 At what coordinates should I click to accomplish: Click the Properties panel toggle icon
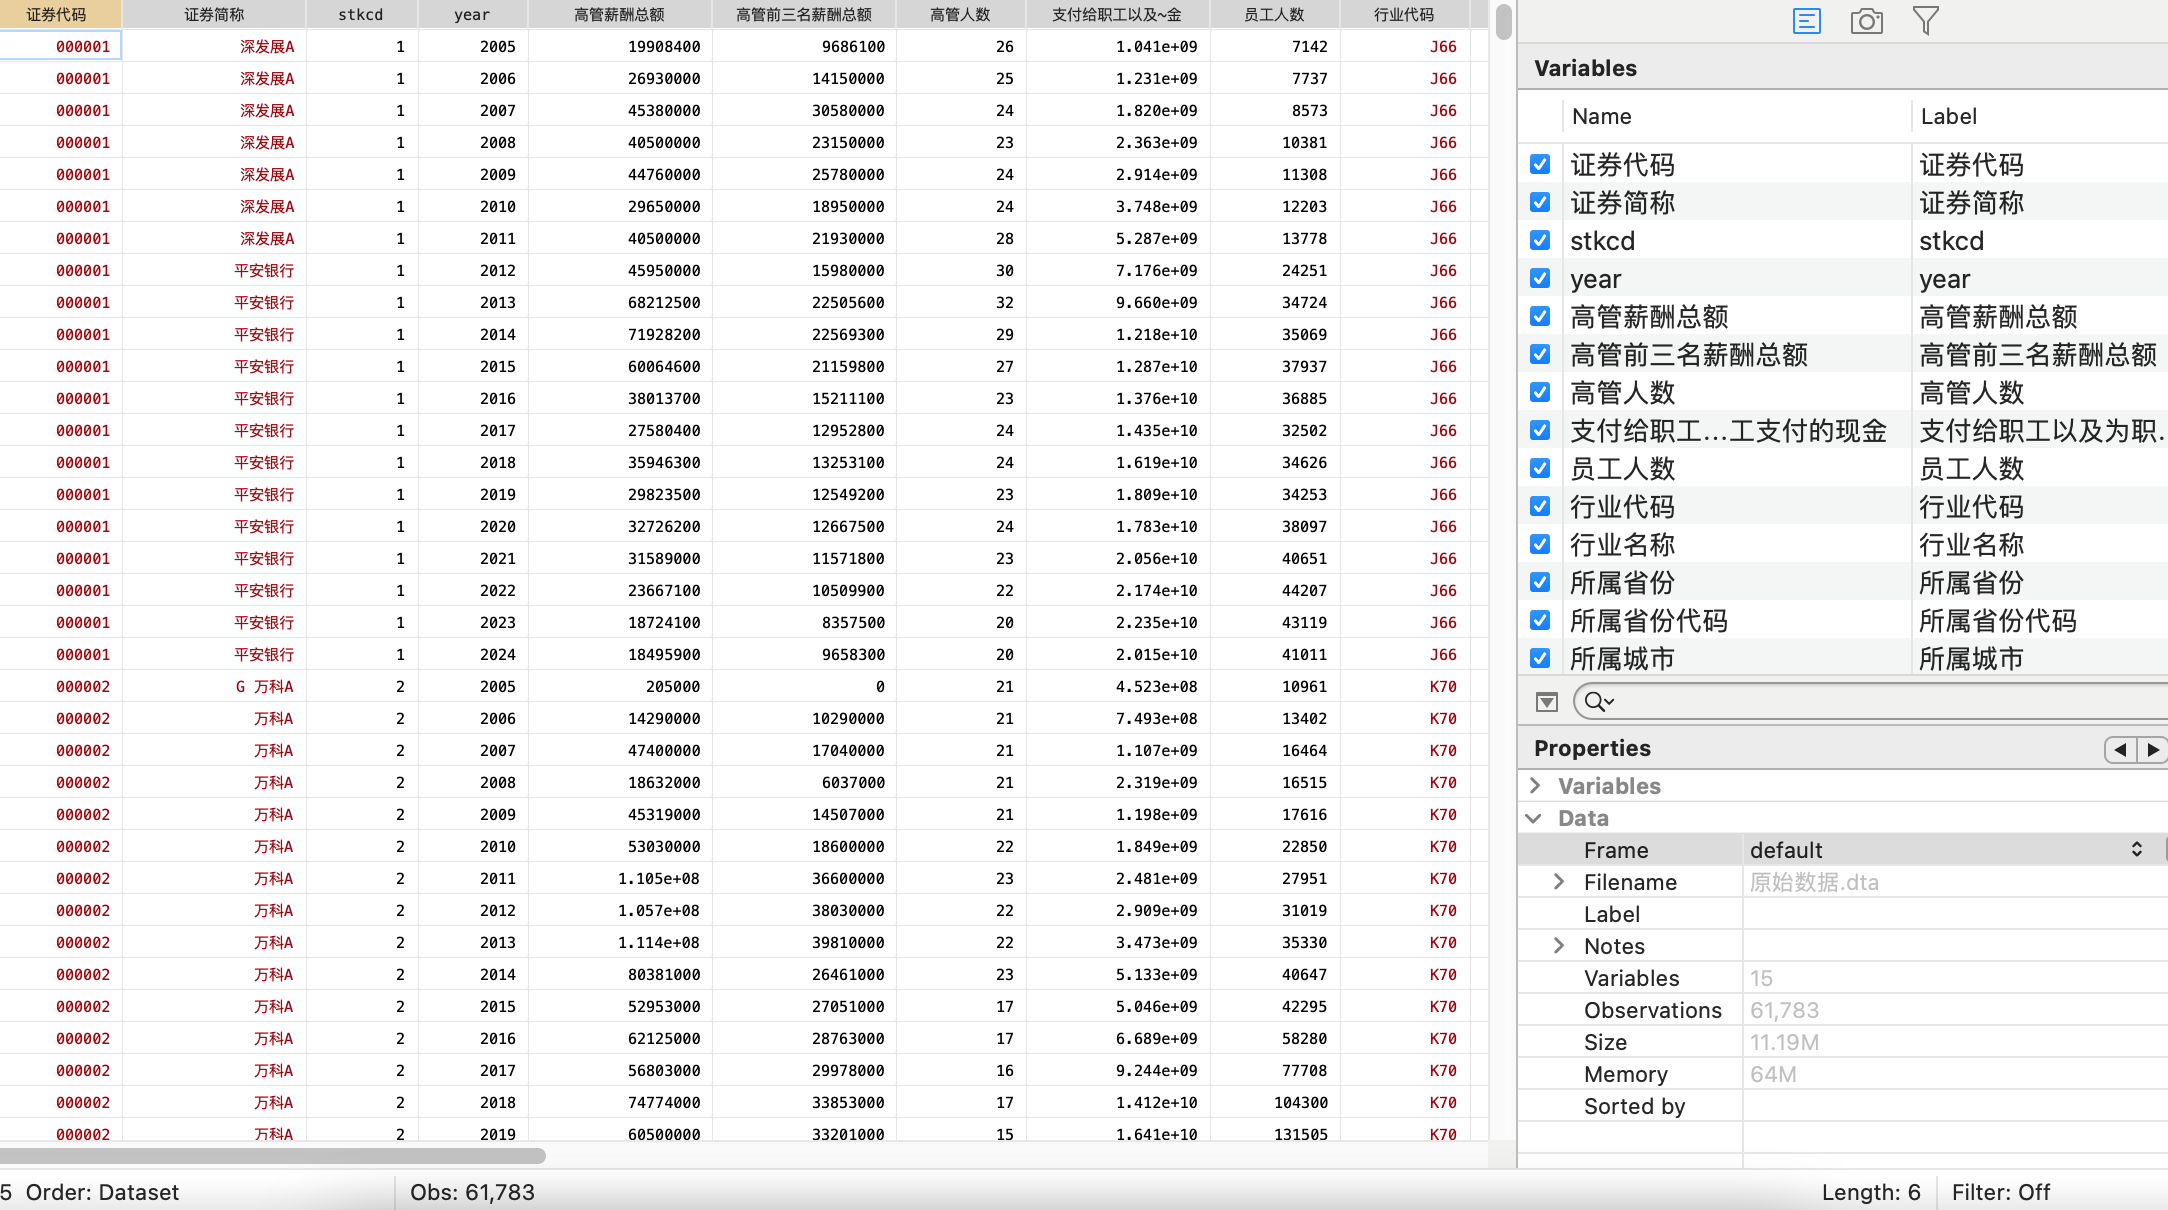pos(1806,21)
